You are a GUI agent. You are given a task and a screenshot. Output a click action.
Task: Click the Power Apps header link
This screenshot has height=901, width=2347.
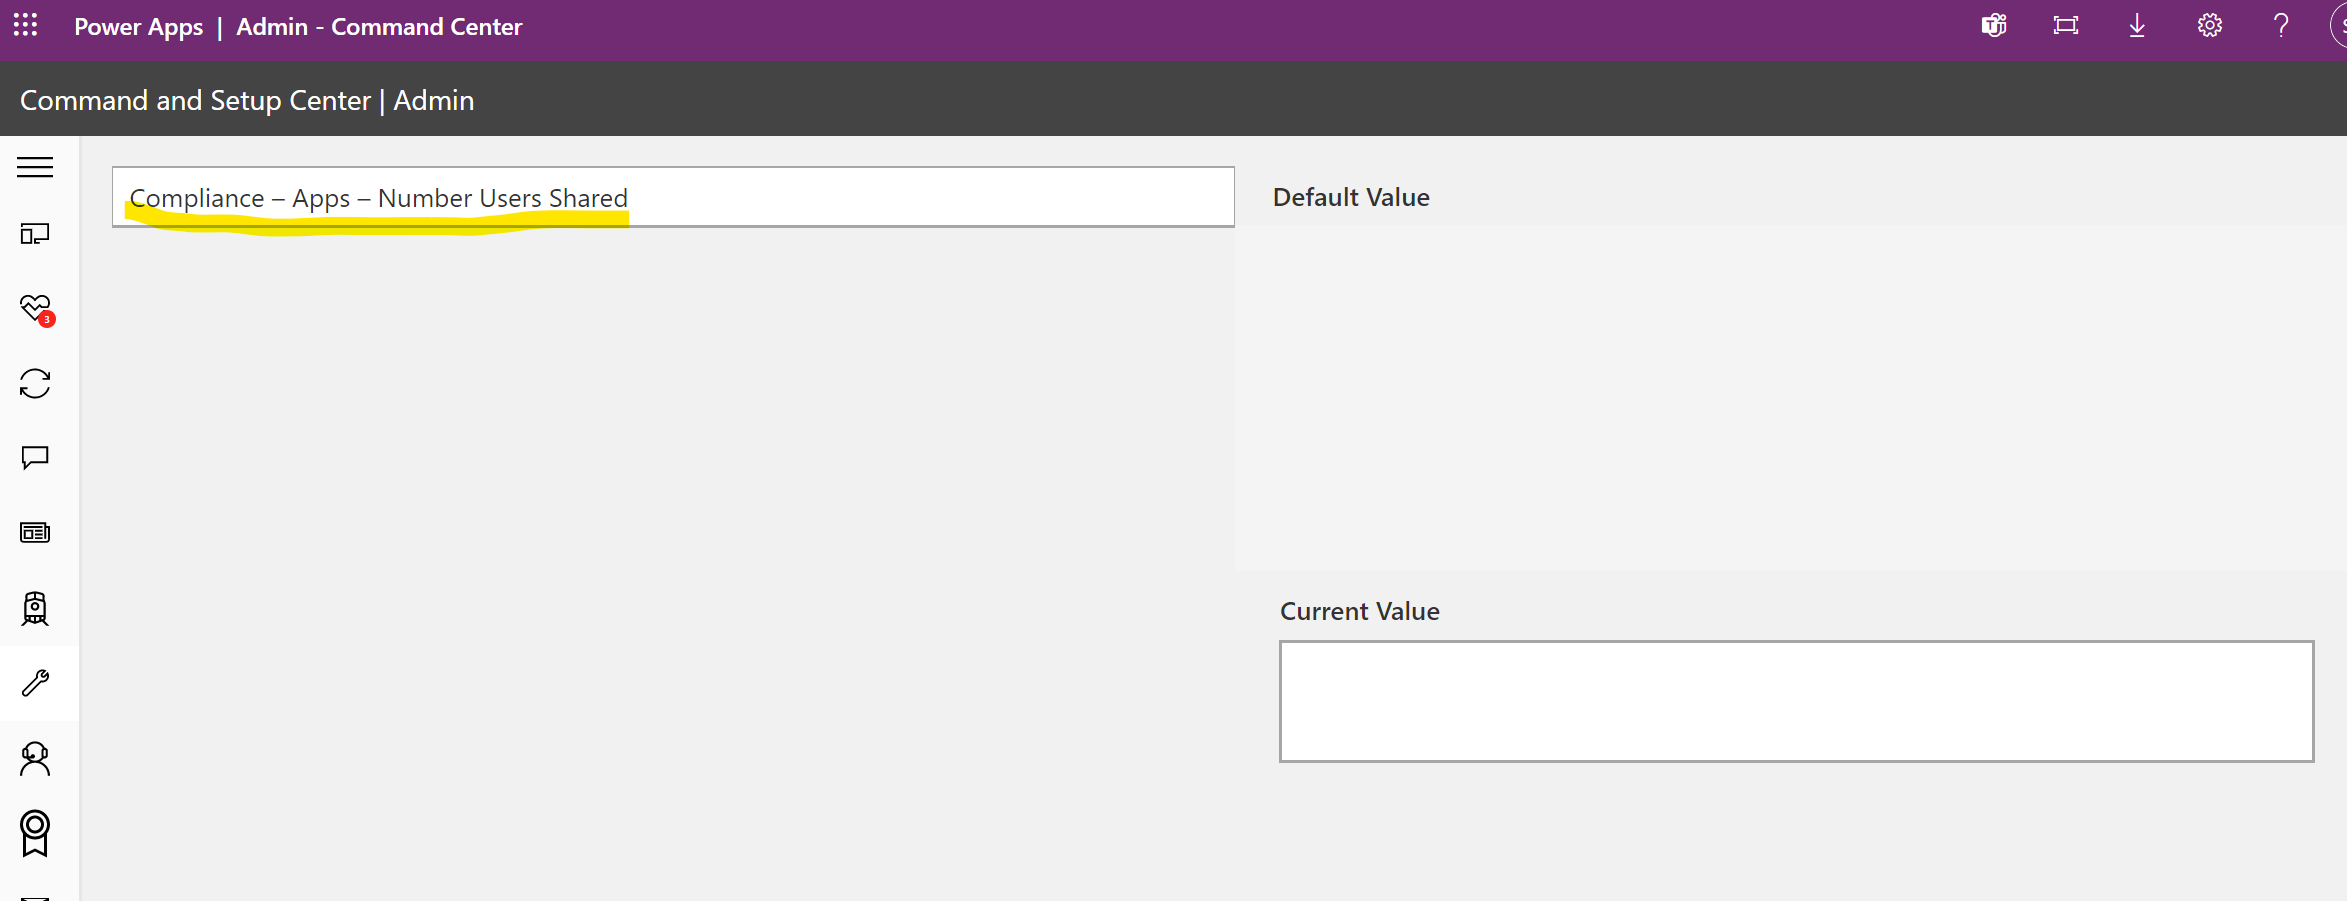coord(138,27)
